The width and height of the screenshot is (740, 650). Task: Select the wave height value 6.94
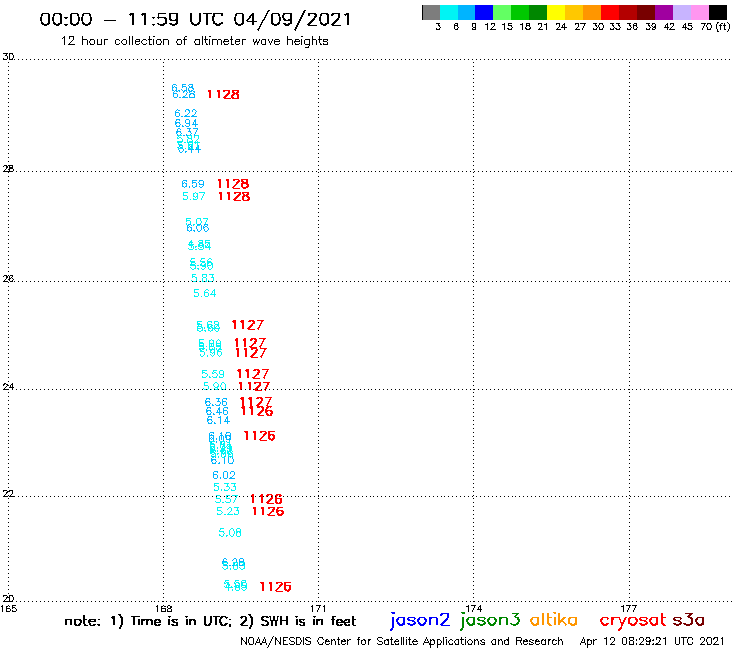186,123
